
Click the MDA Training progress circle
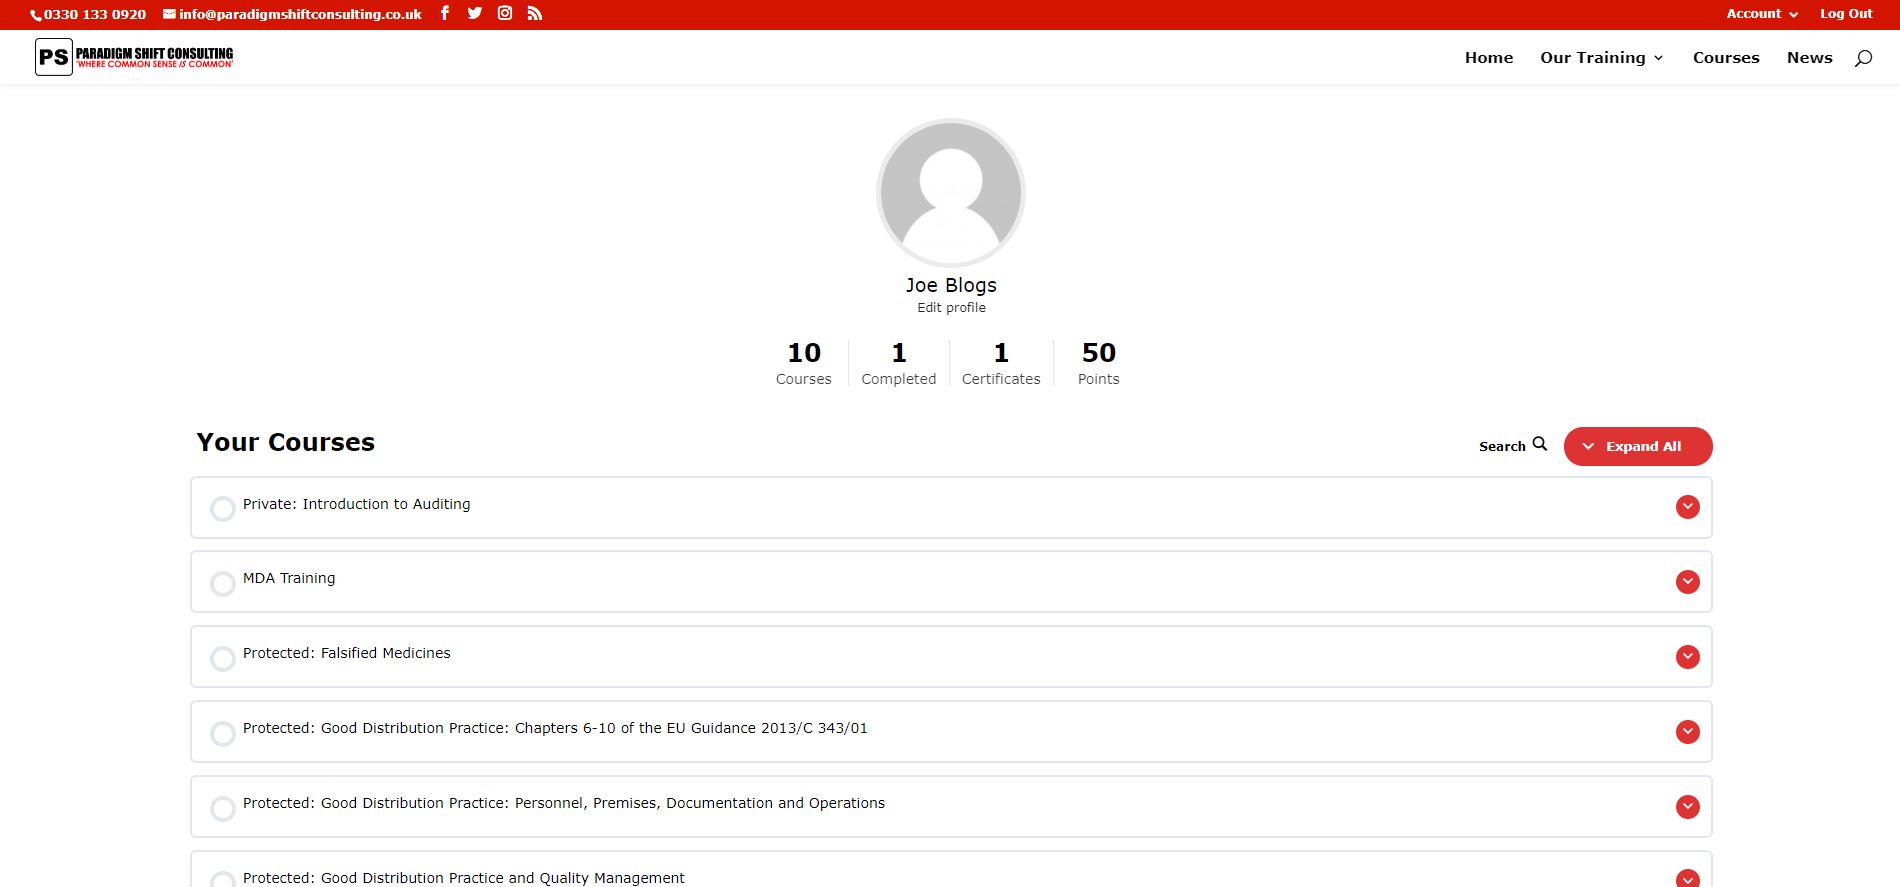223,583
